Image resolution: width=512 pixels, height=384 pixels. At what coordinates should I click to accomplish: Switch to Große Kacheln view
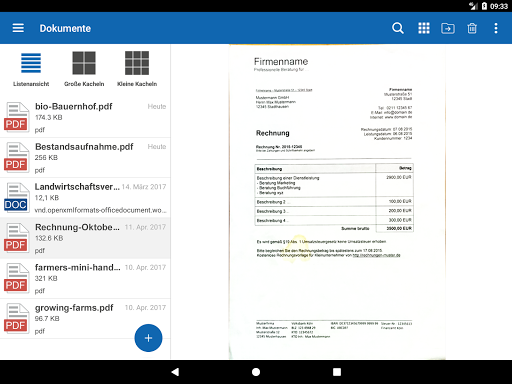pyautogui.click(x=84, y=69)
